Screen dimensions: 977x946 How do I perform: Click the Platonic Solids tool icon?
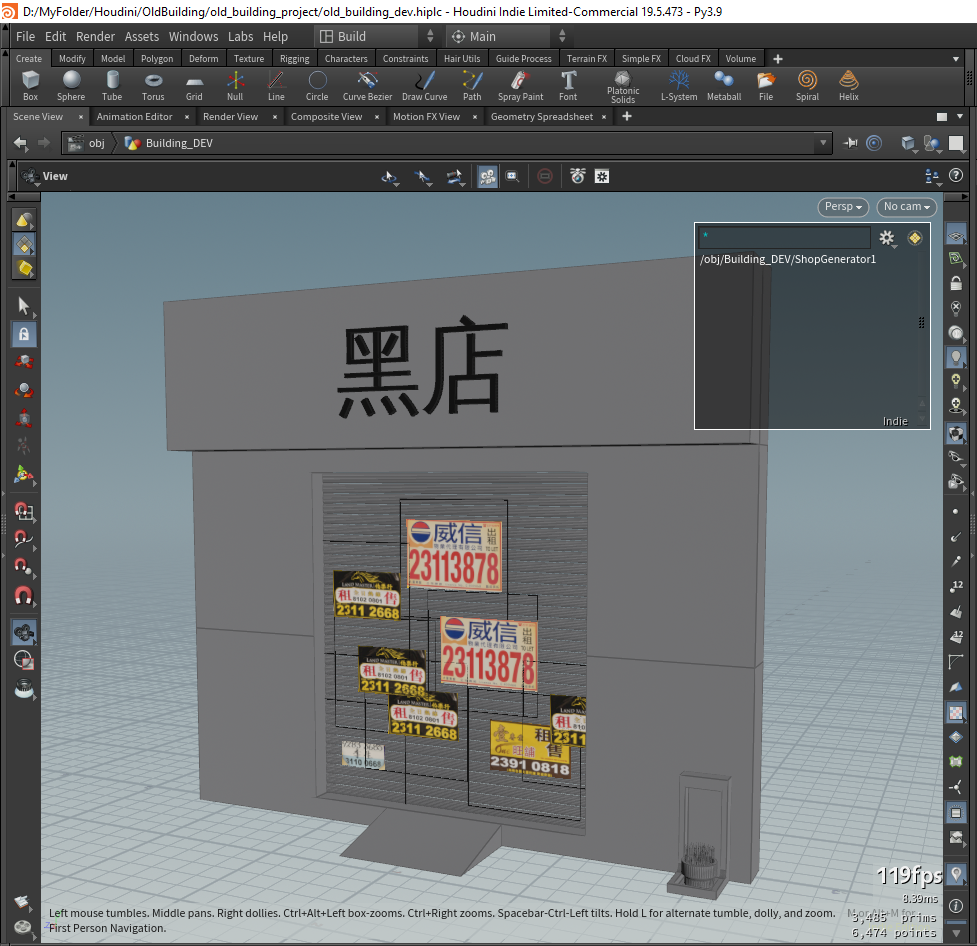pos(623,82)
